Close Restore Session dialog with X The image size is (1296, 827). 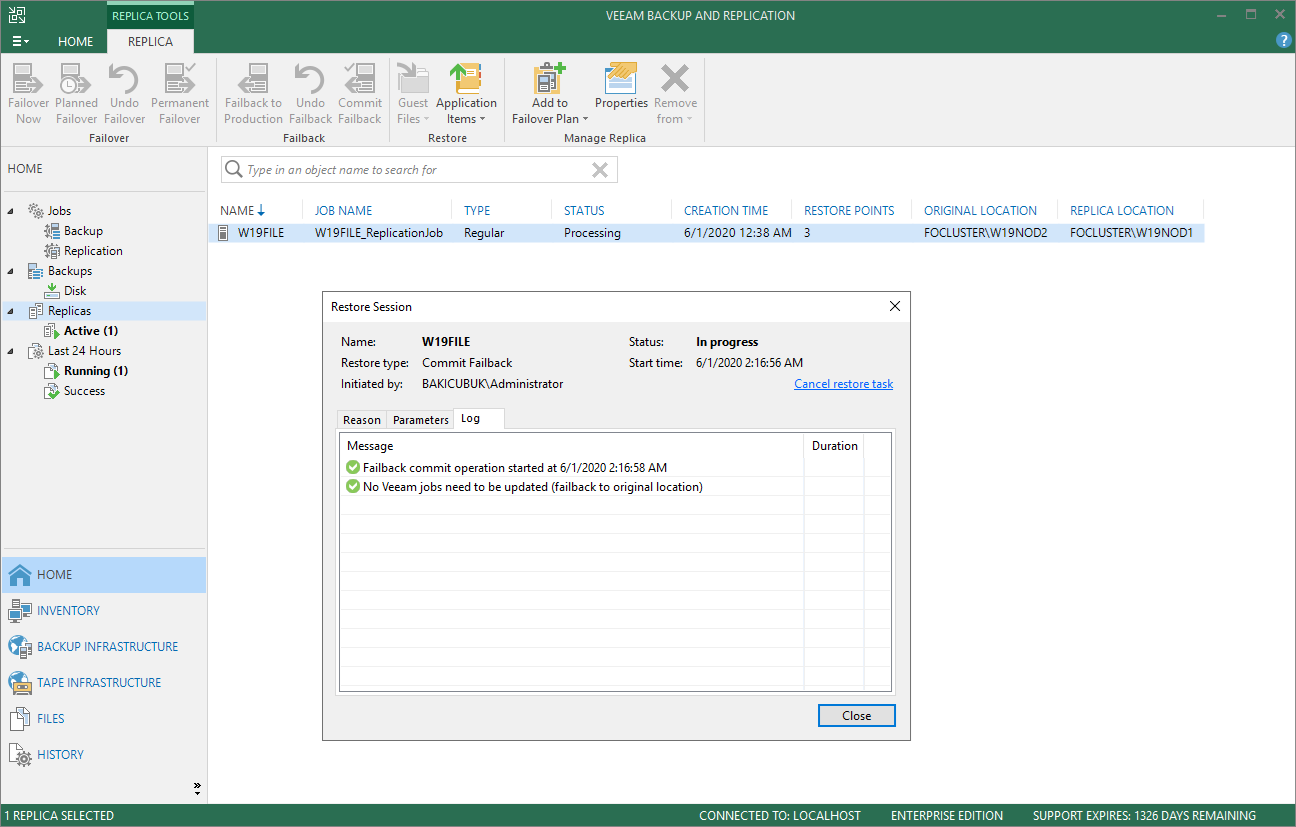tap(895, 306)
